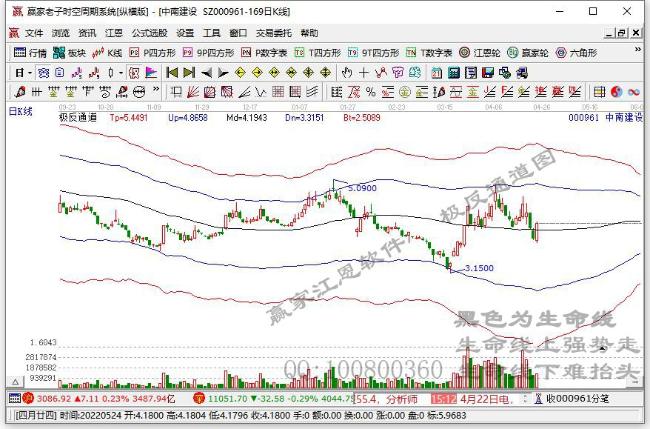
Task: Click the yellow diamond left-arrow icon
Action: pyautogui.click(x=240, y=73)
